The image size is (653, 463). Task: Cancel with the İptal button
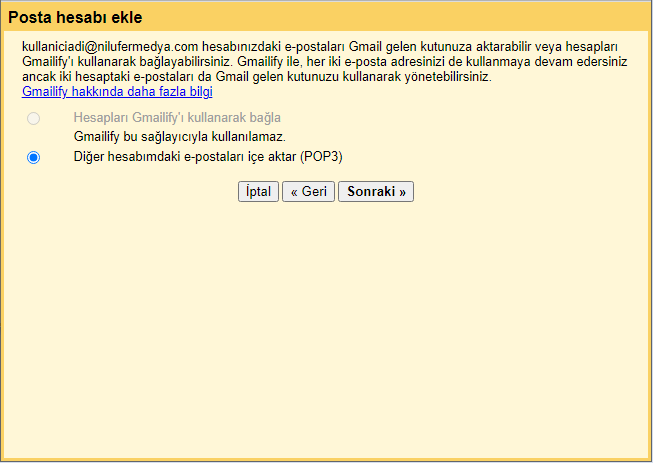coord(258,192)
